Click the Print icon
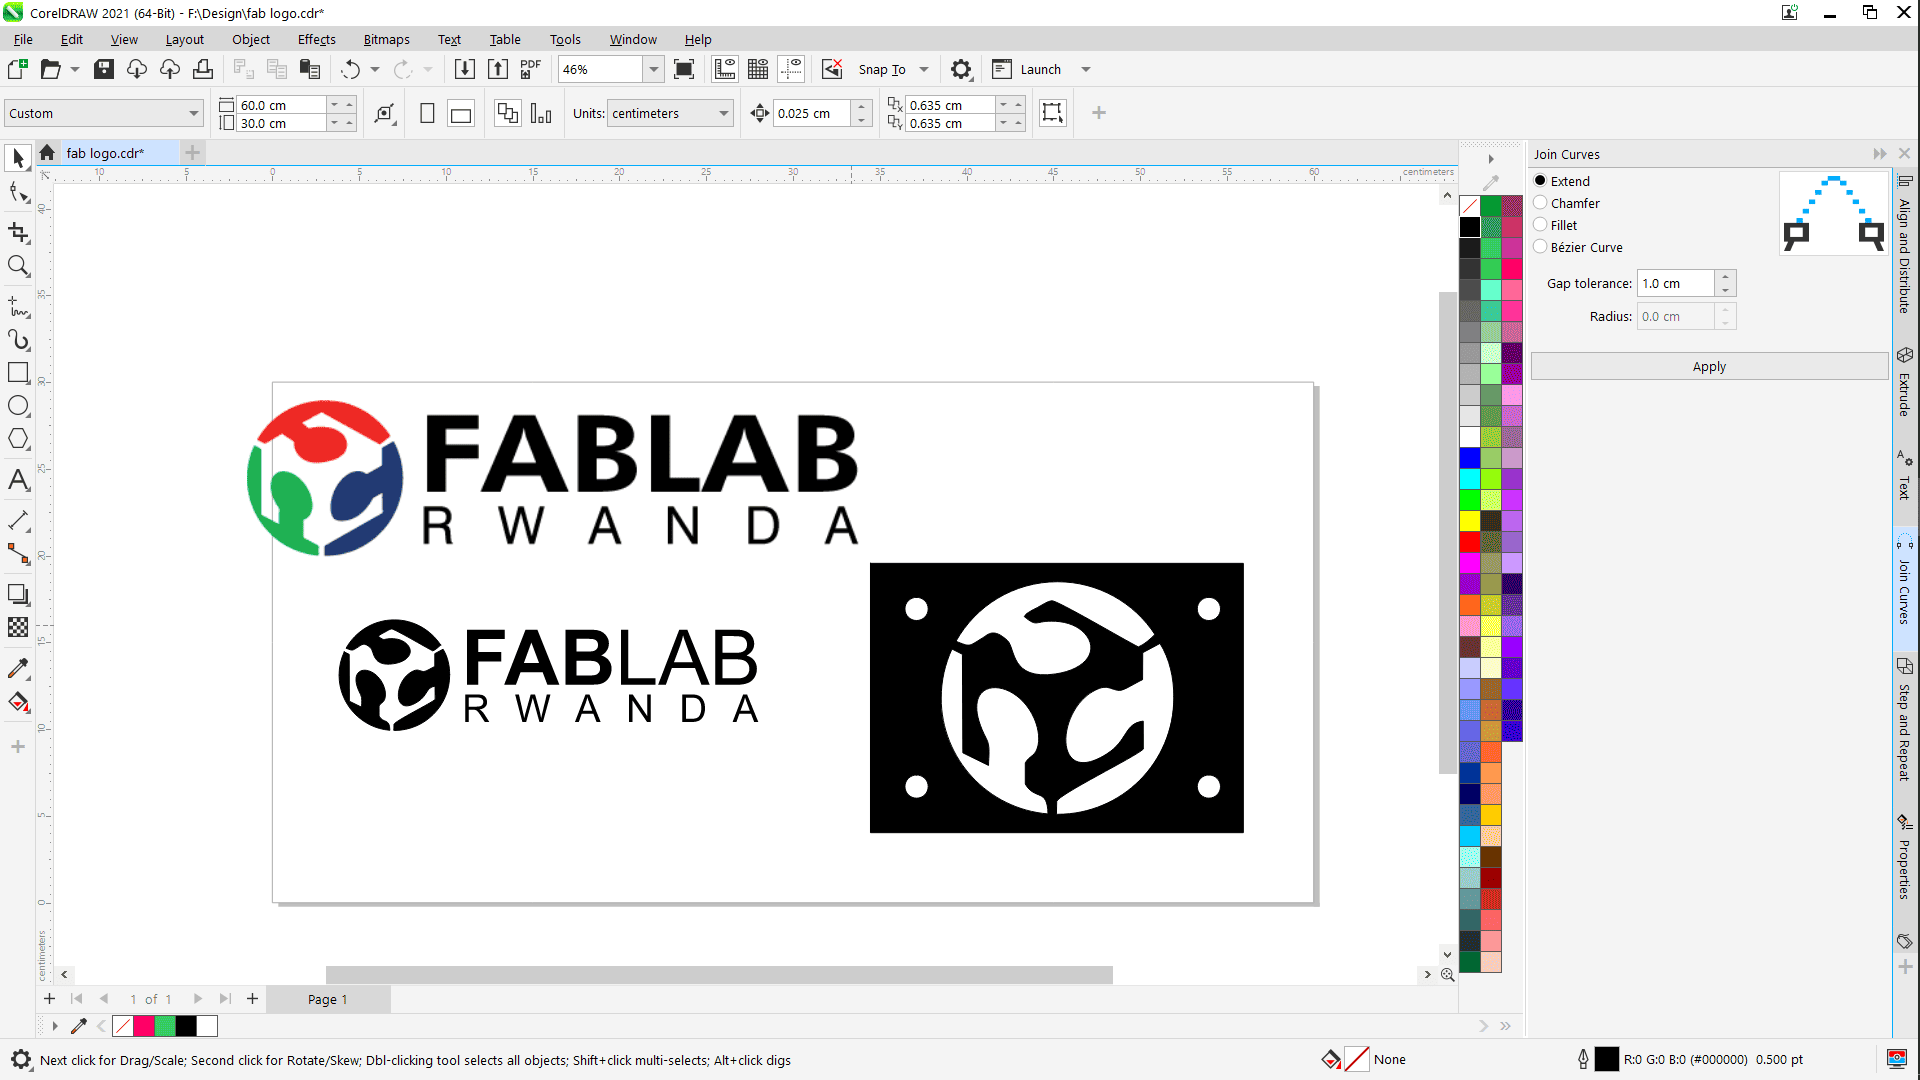This screenshot has width=1920, height=1080. [x=203, y=69]
